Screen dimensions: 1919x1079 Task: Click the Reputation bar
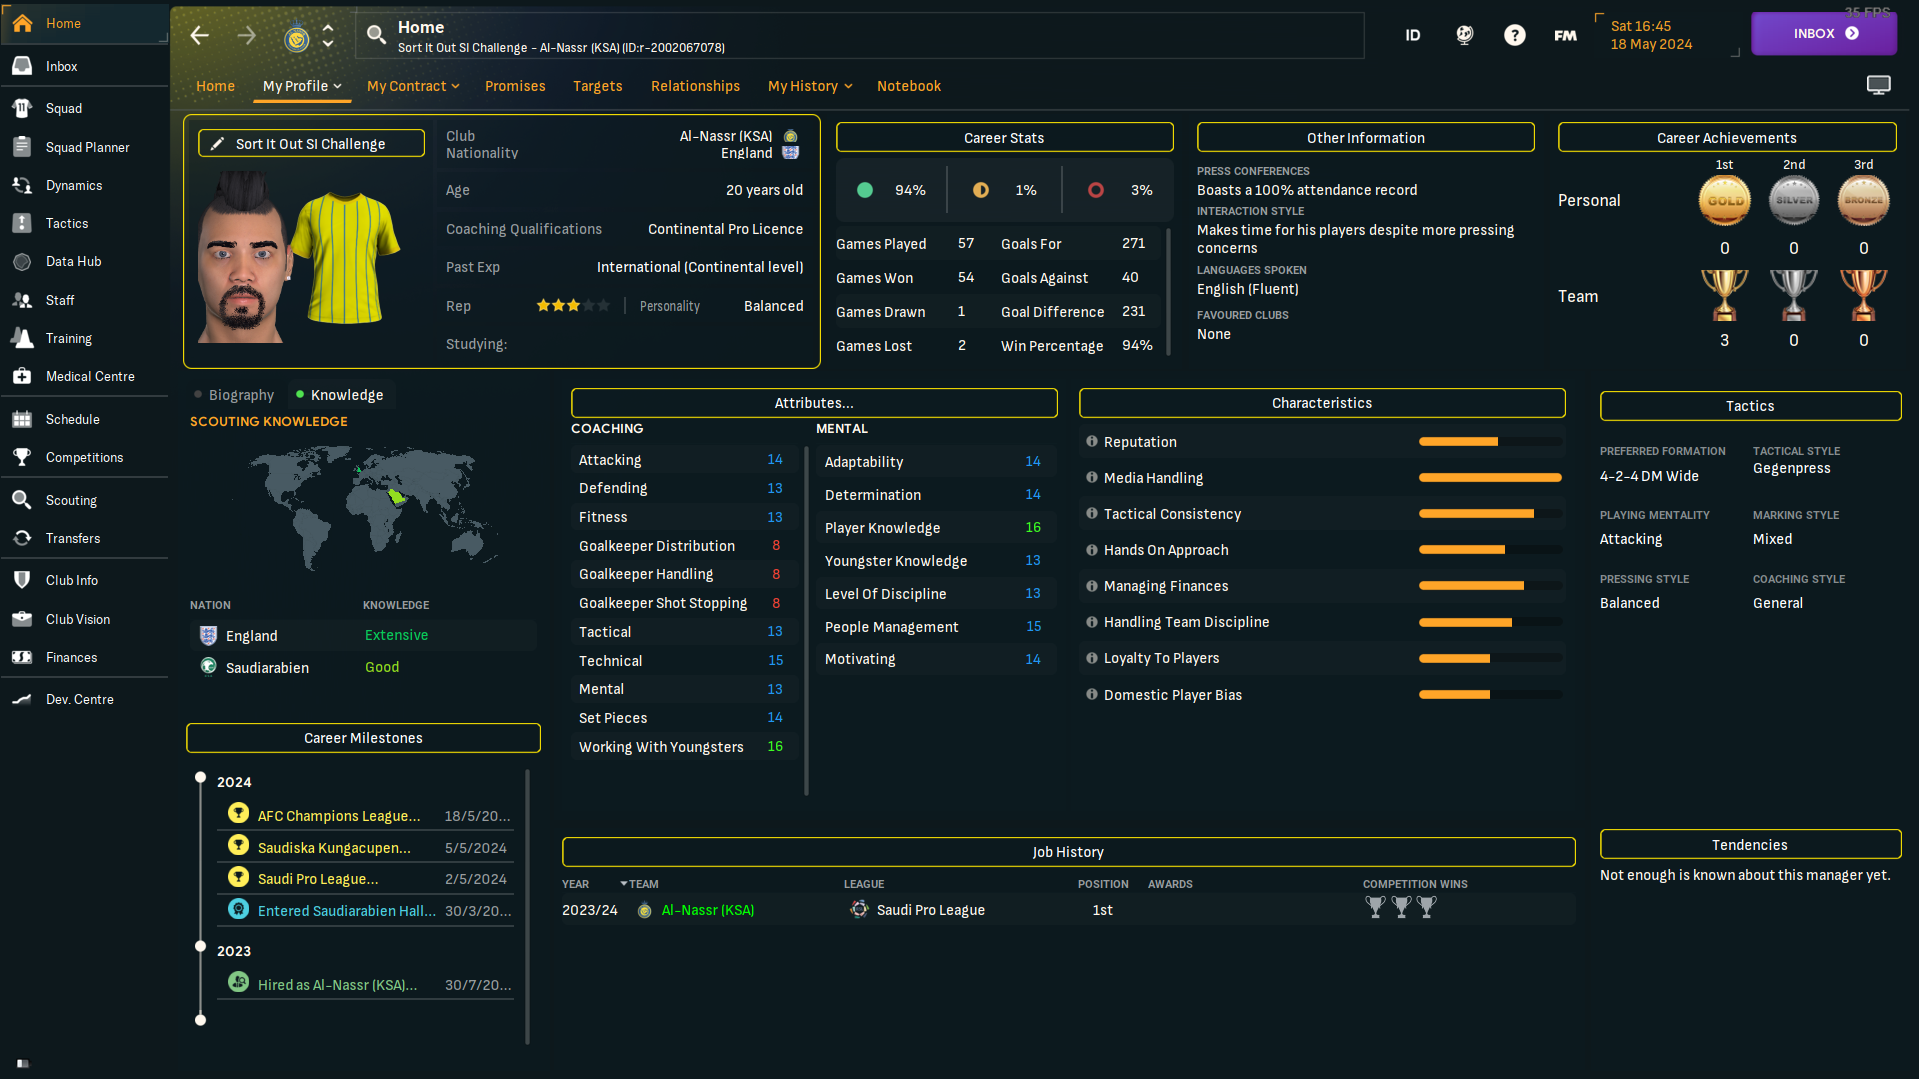1490,442
